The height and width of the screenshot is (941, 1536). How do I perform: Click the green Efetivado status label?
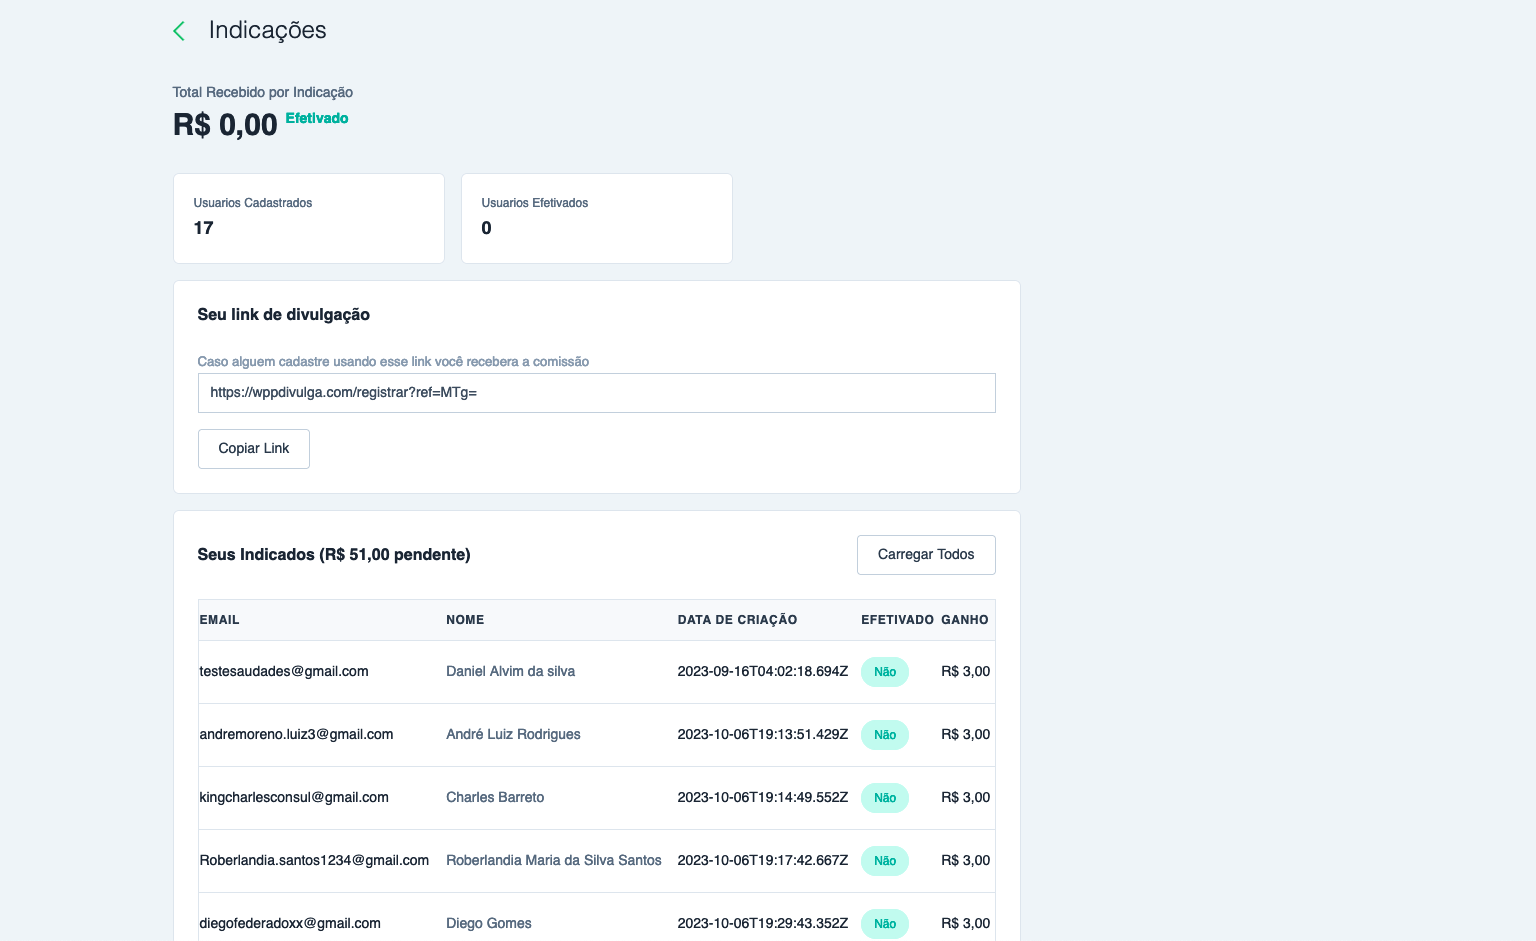click(317, 118)
